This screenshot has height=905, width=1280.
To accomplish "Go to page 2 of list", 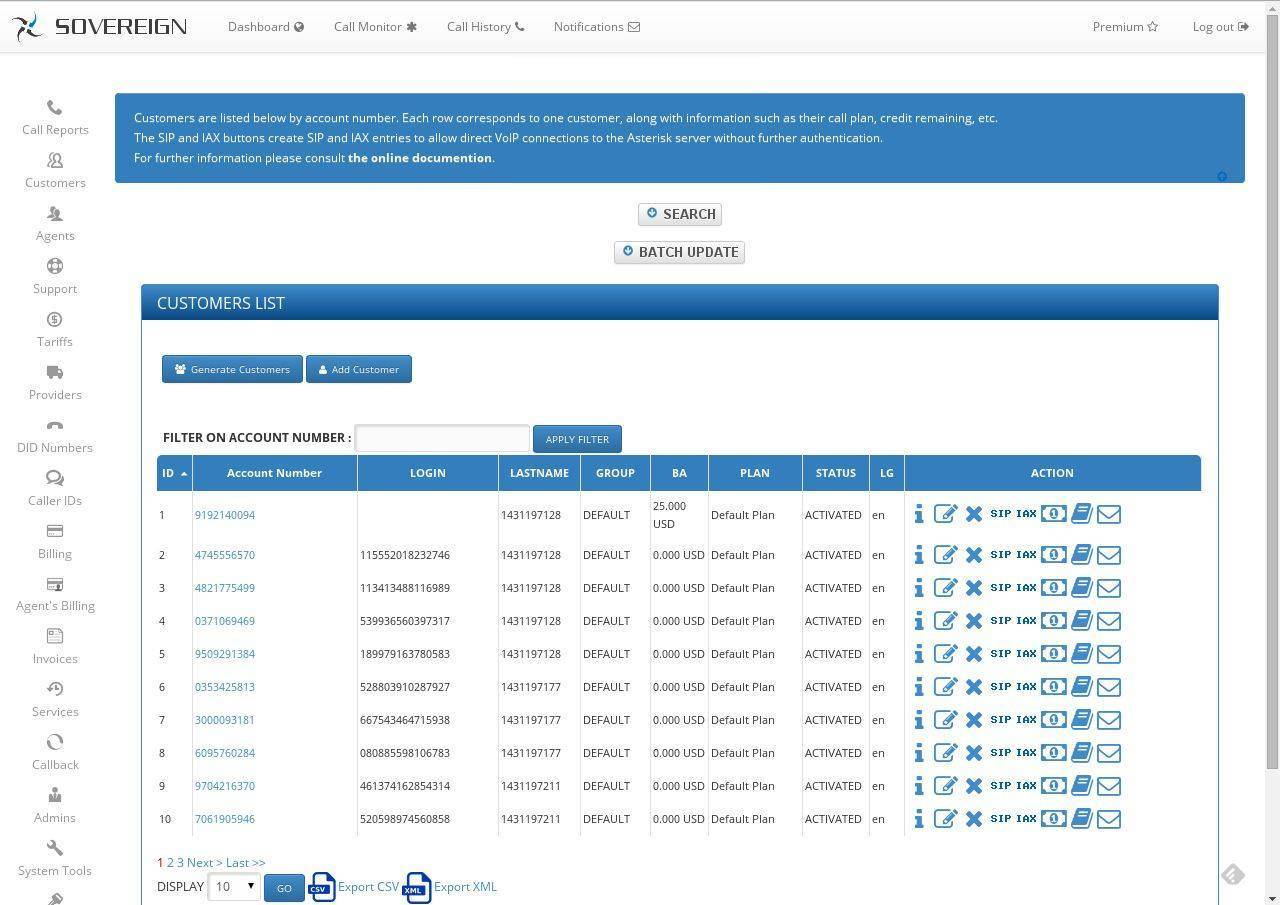I will (170, 863).
